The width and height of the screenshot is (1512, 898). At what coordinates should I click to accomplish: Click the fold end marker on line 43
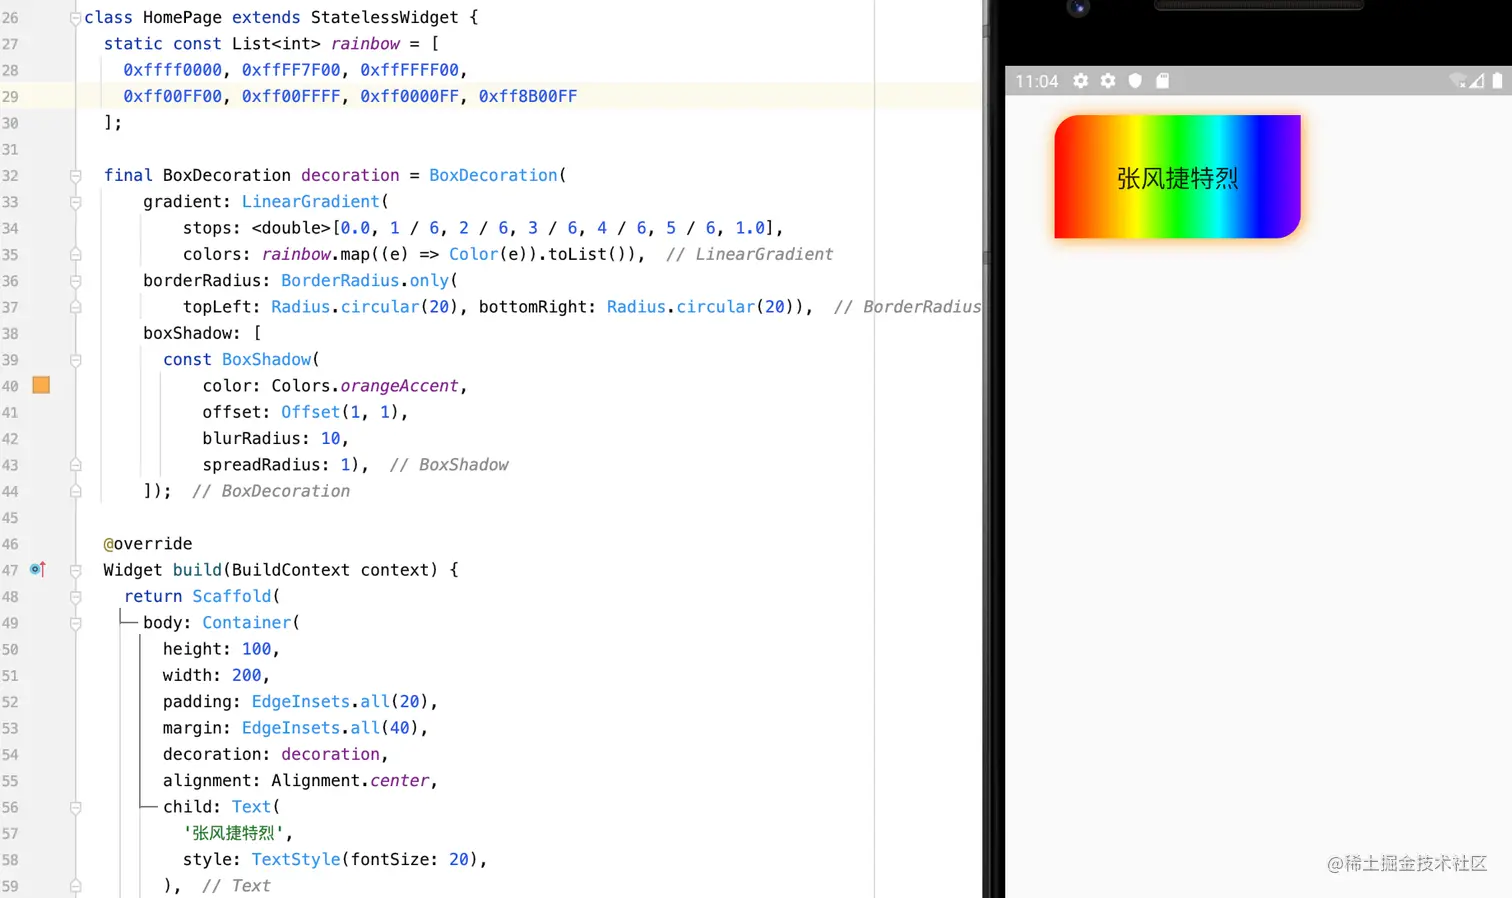(75, 465)
